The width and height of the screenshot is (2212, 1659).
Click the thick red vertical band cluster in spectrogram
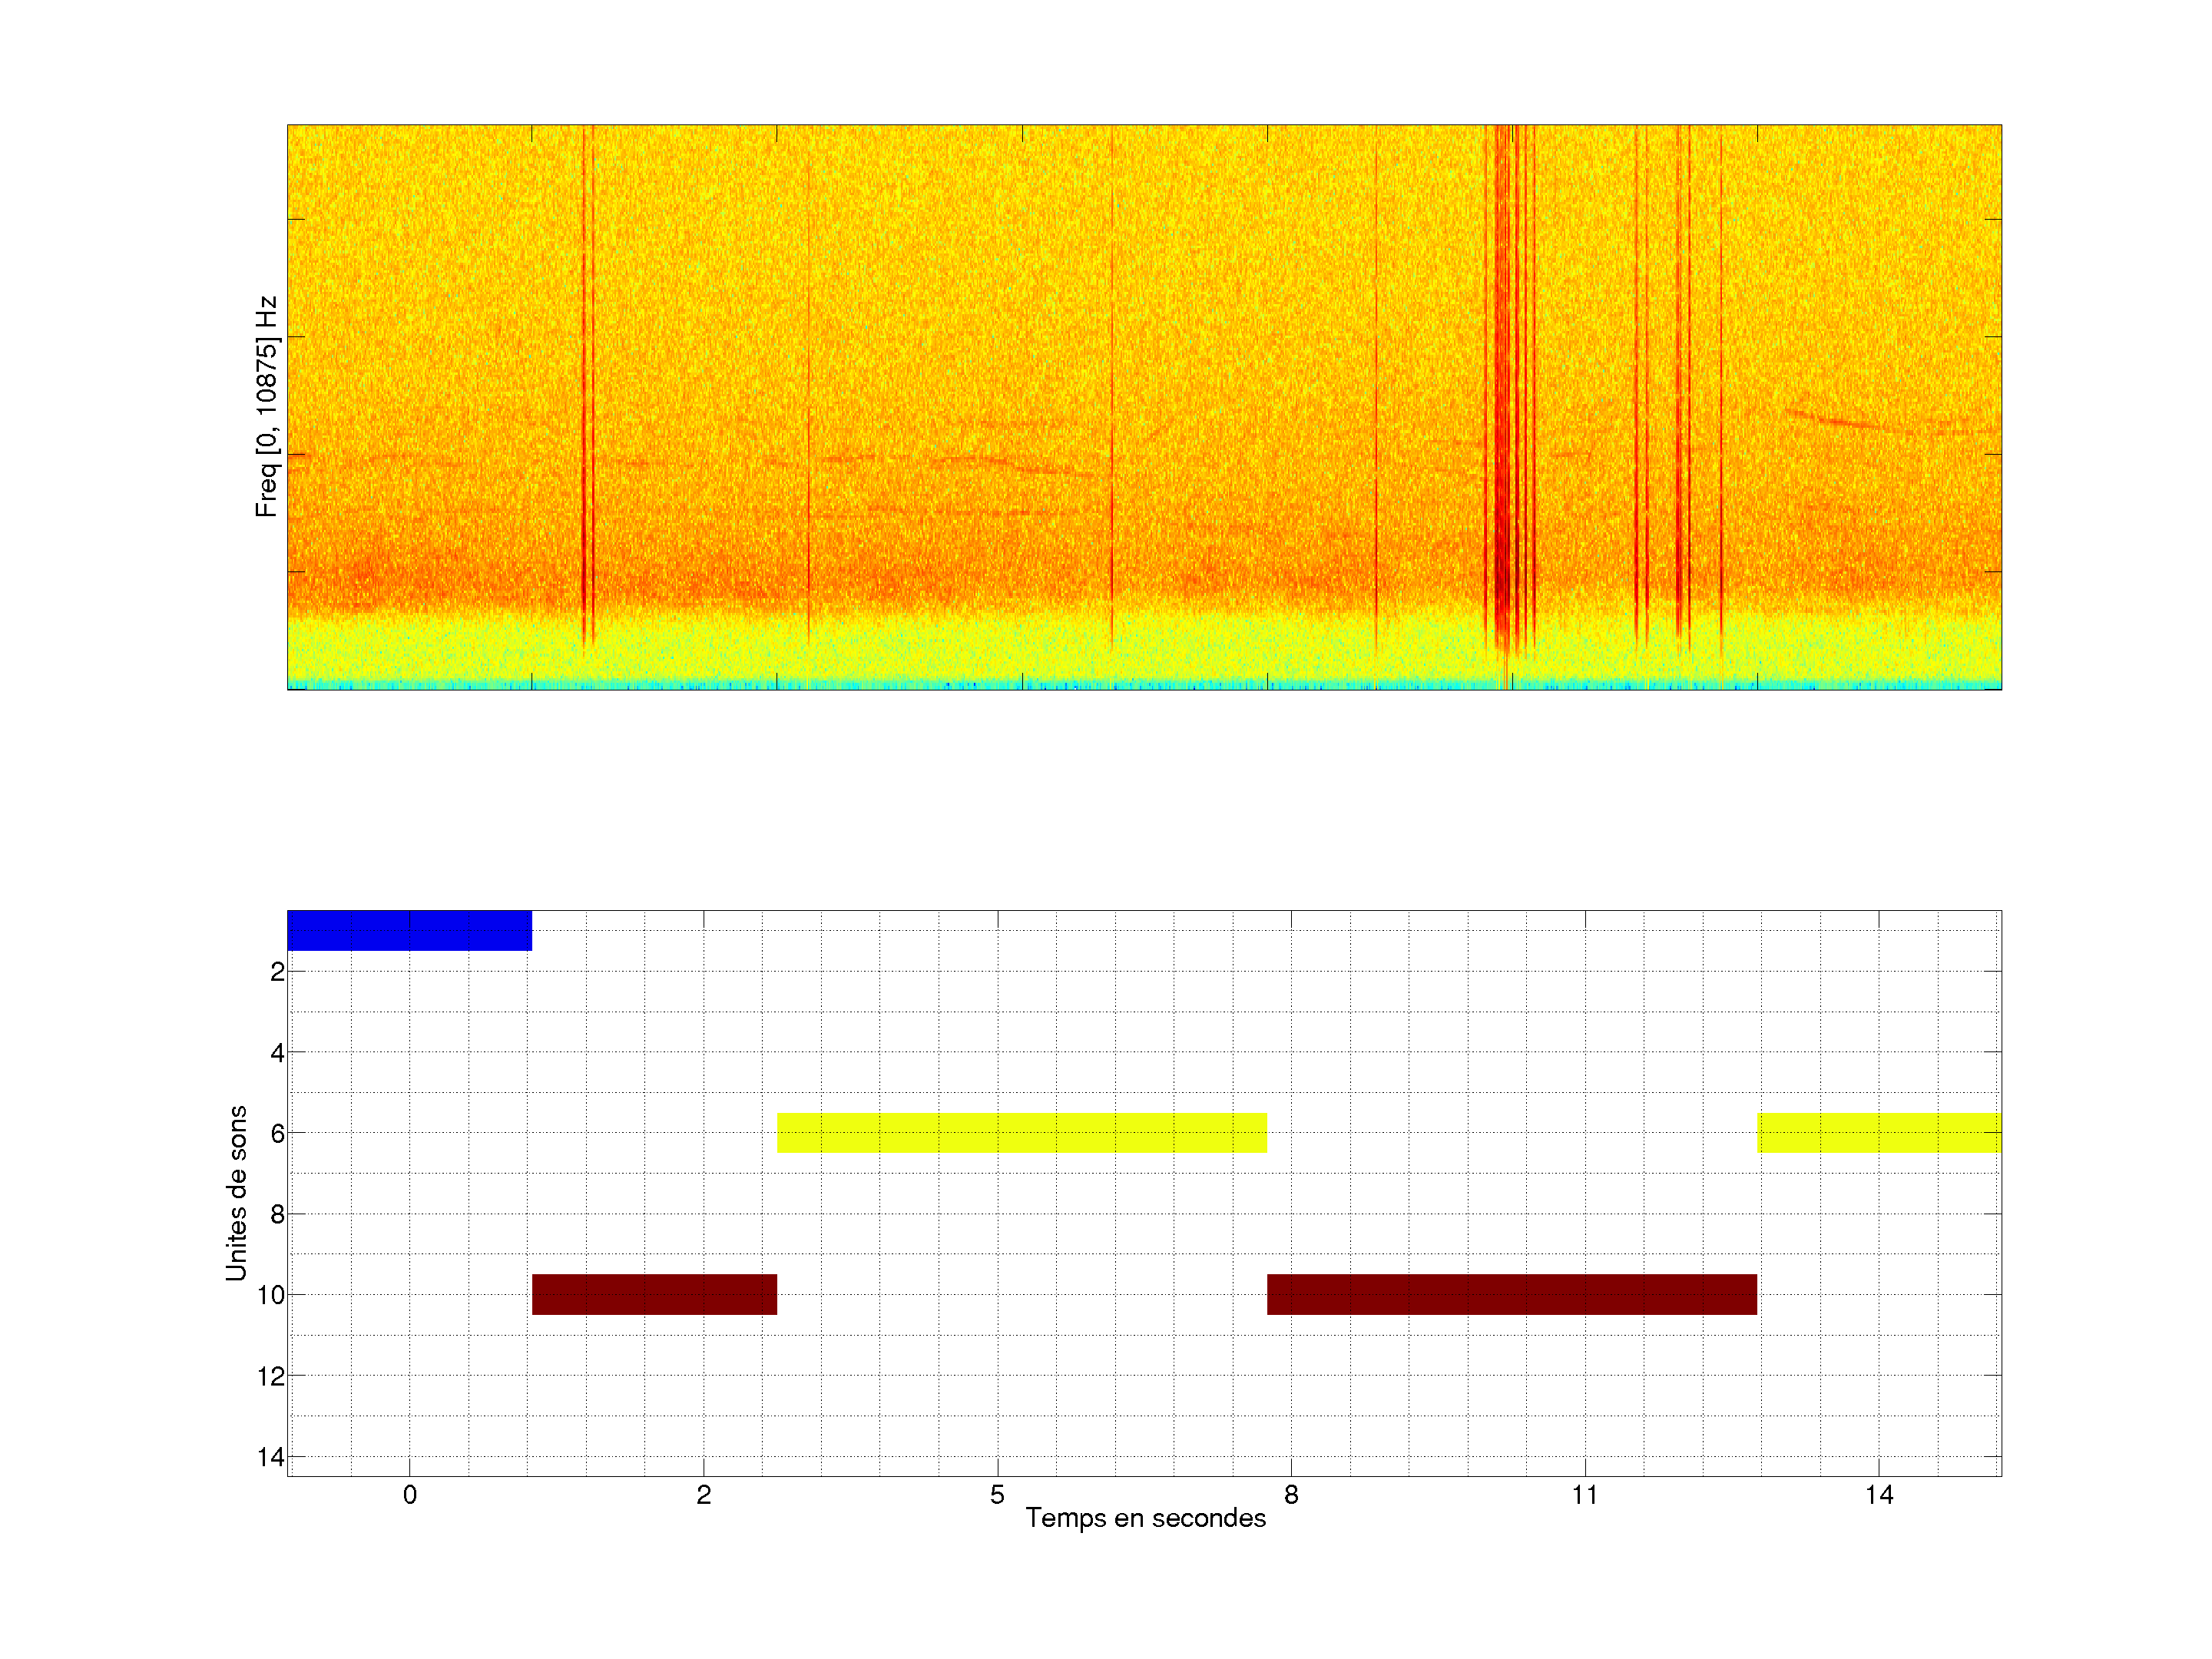tap(1503, 400)
